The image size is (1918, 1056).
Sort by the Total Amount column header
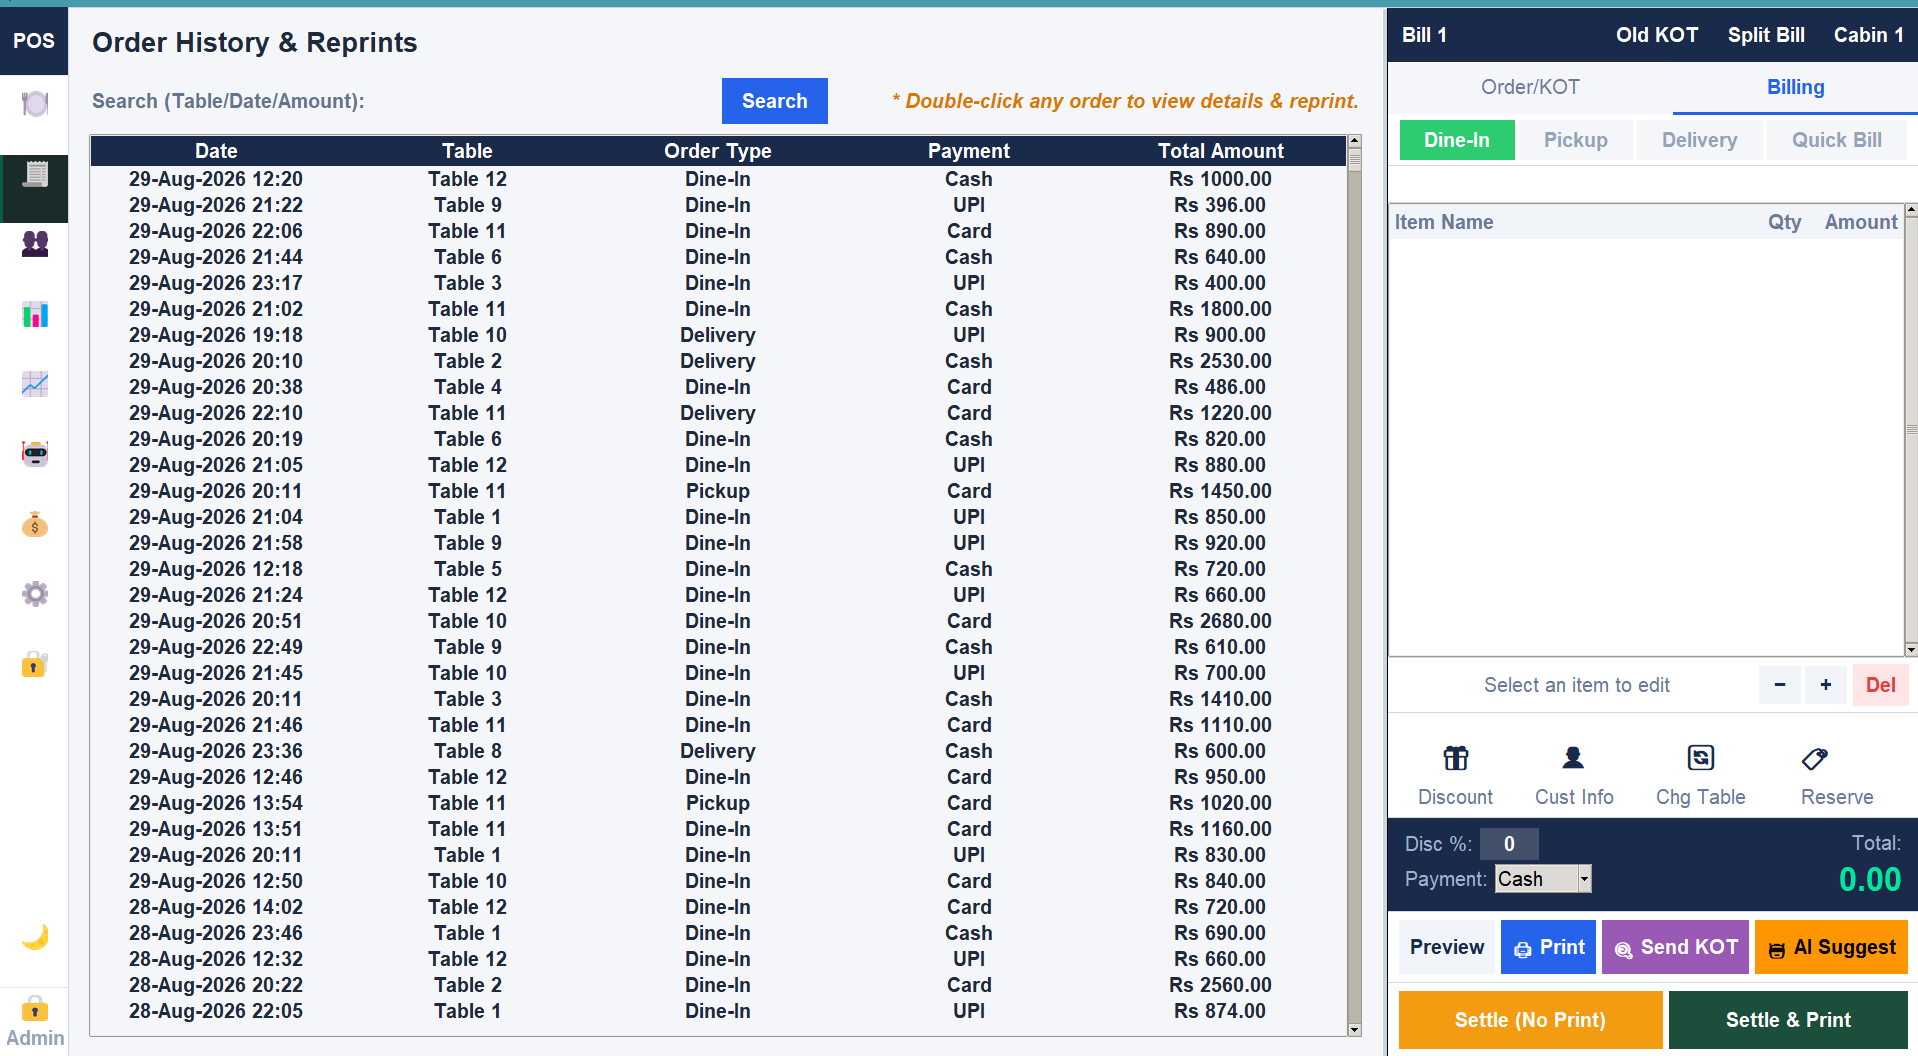click(1220, 151)
